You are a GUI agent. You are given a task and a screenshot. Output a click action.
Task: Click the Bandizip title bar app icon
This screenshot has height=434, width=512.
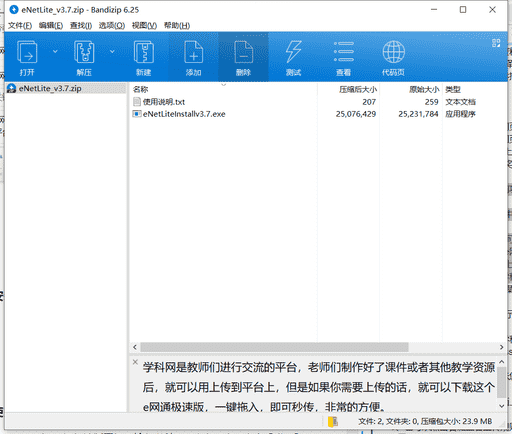coord(14,10)
